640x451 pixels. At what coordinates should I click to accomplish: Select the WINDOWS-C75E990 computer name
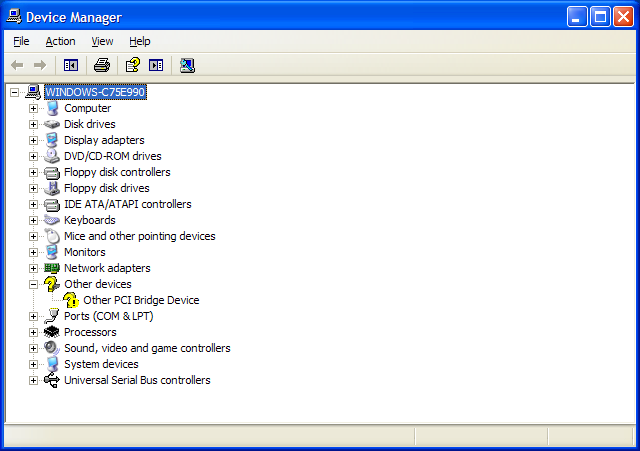(95, 92)
